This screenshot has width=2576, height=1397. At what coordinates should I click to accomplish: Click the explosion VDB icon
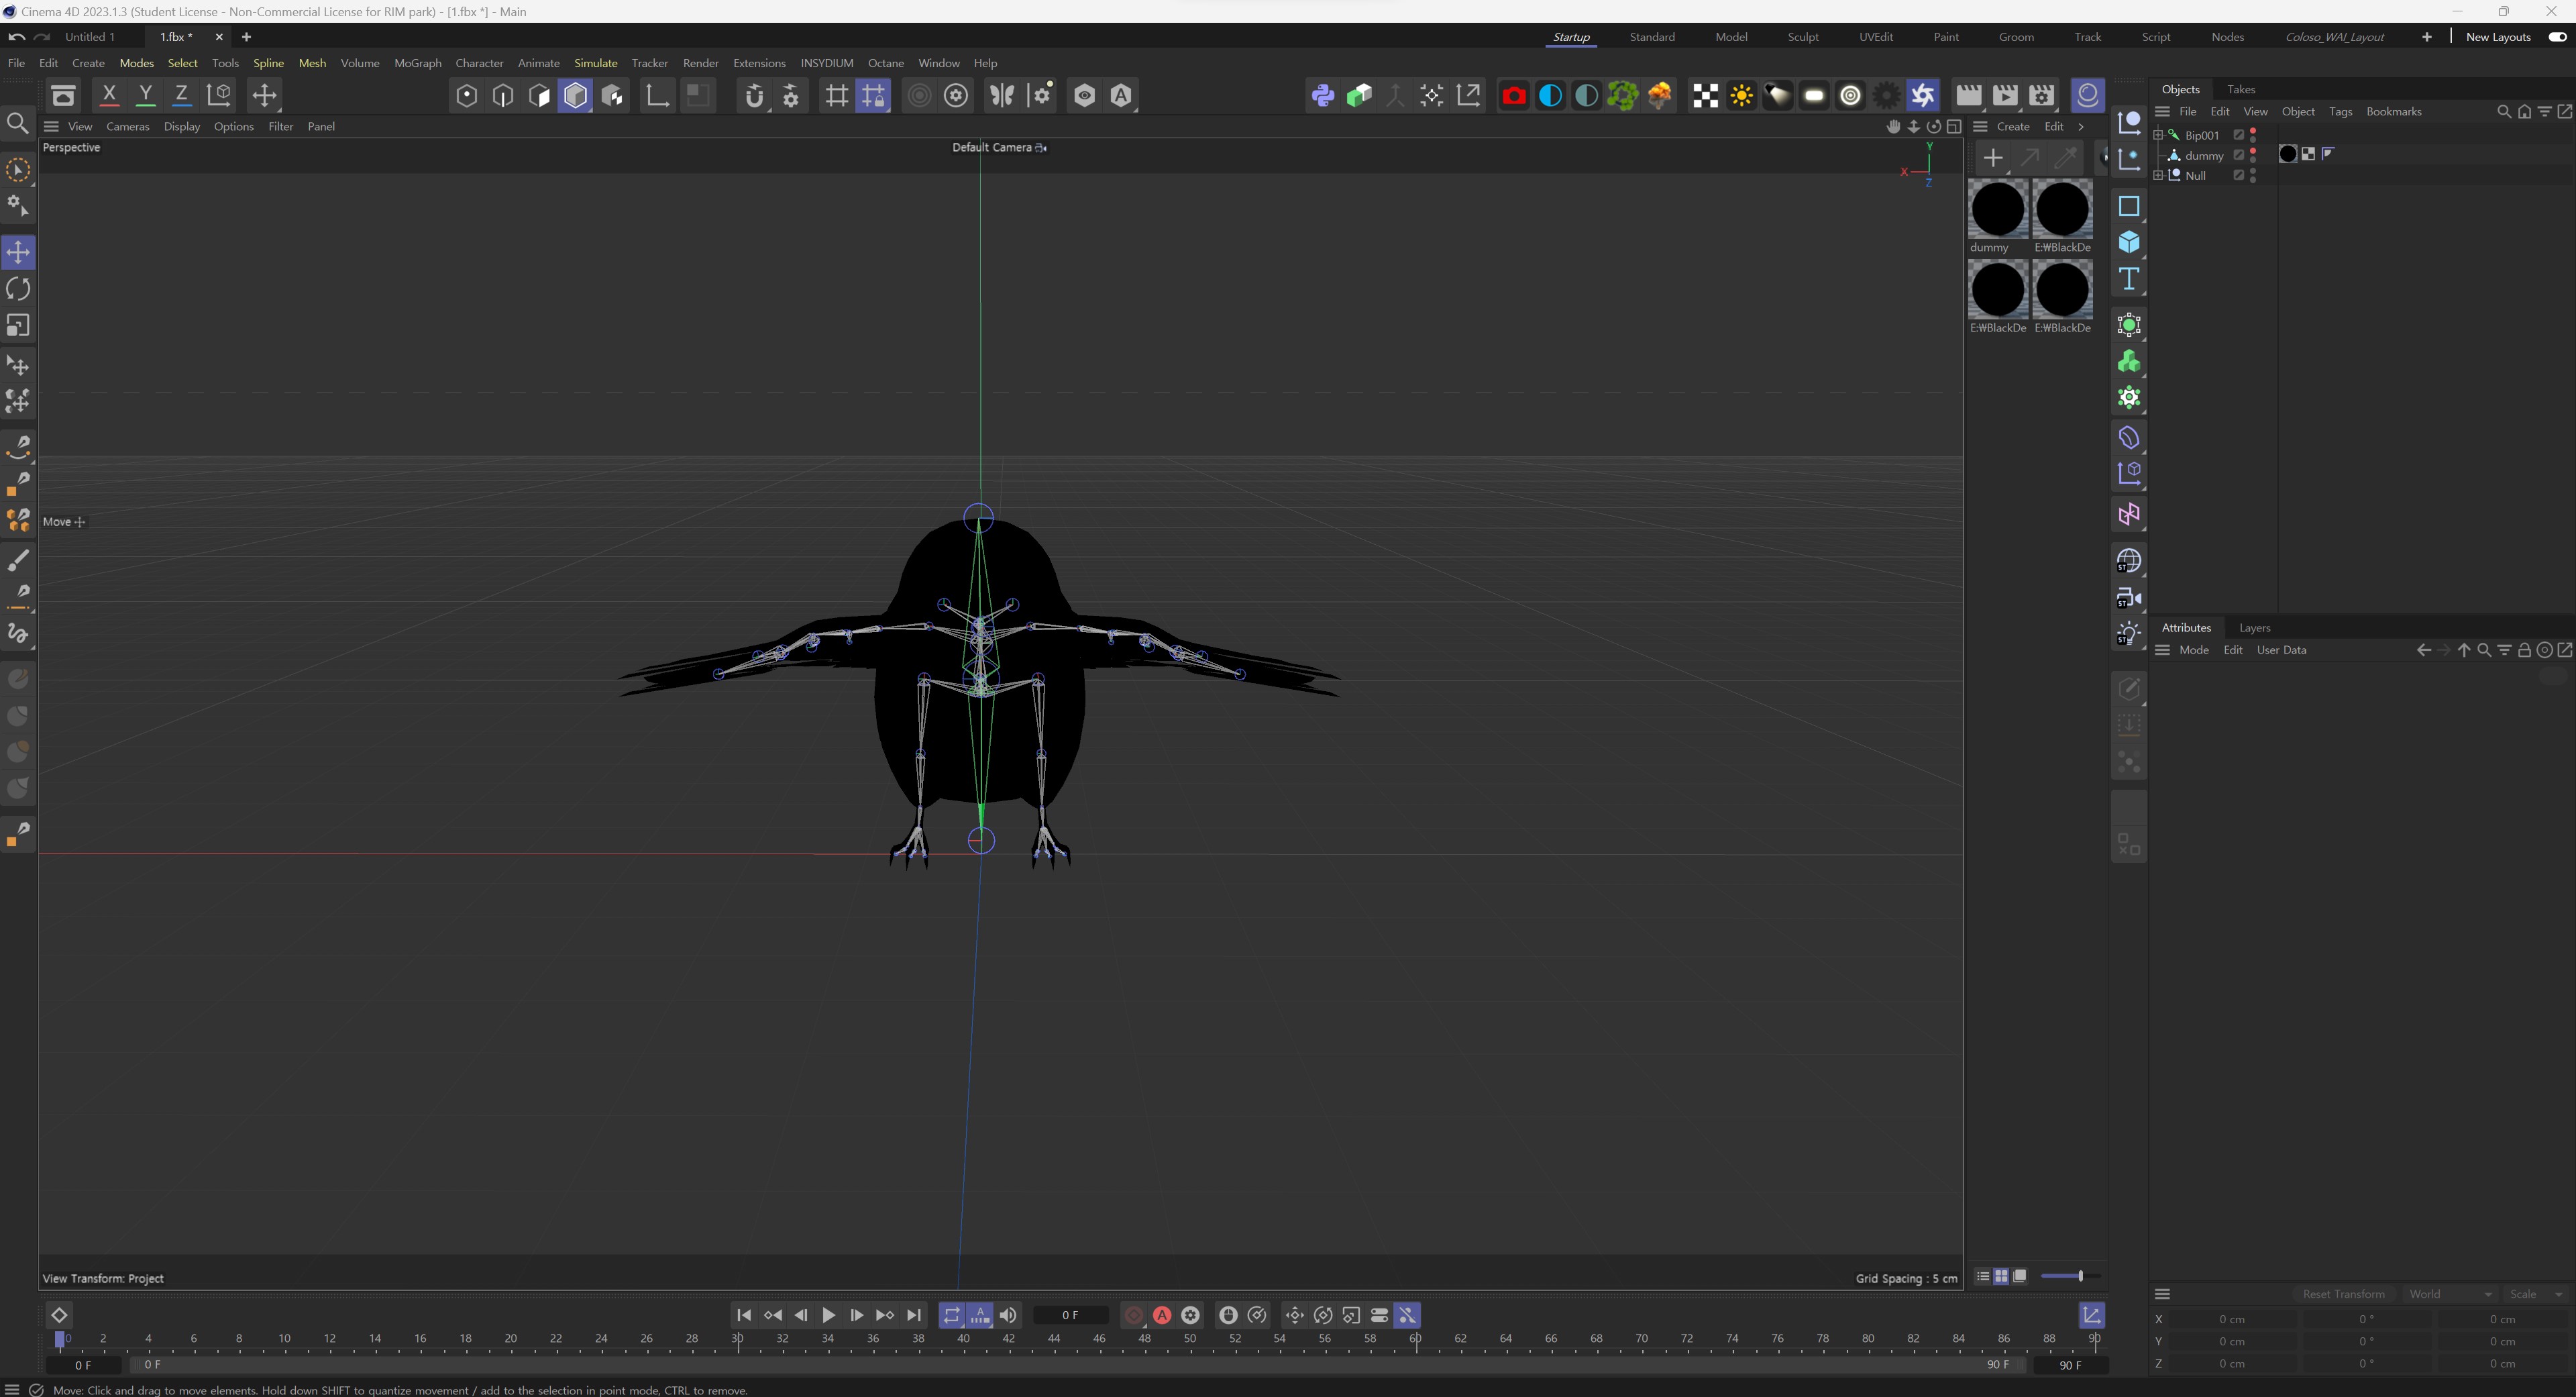click(x=1659, y=96)
